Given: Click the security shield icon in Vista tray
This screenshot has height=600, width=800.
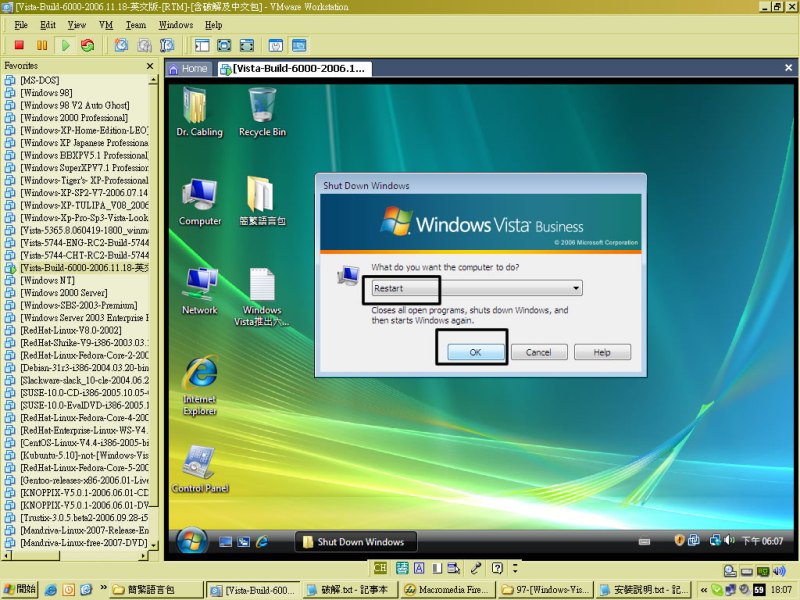Looking at the screenshot, I should click(x=679, y=540).
